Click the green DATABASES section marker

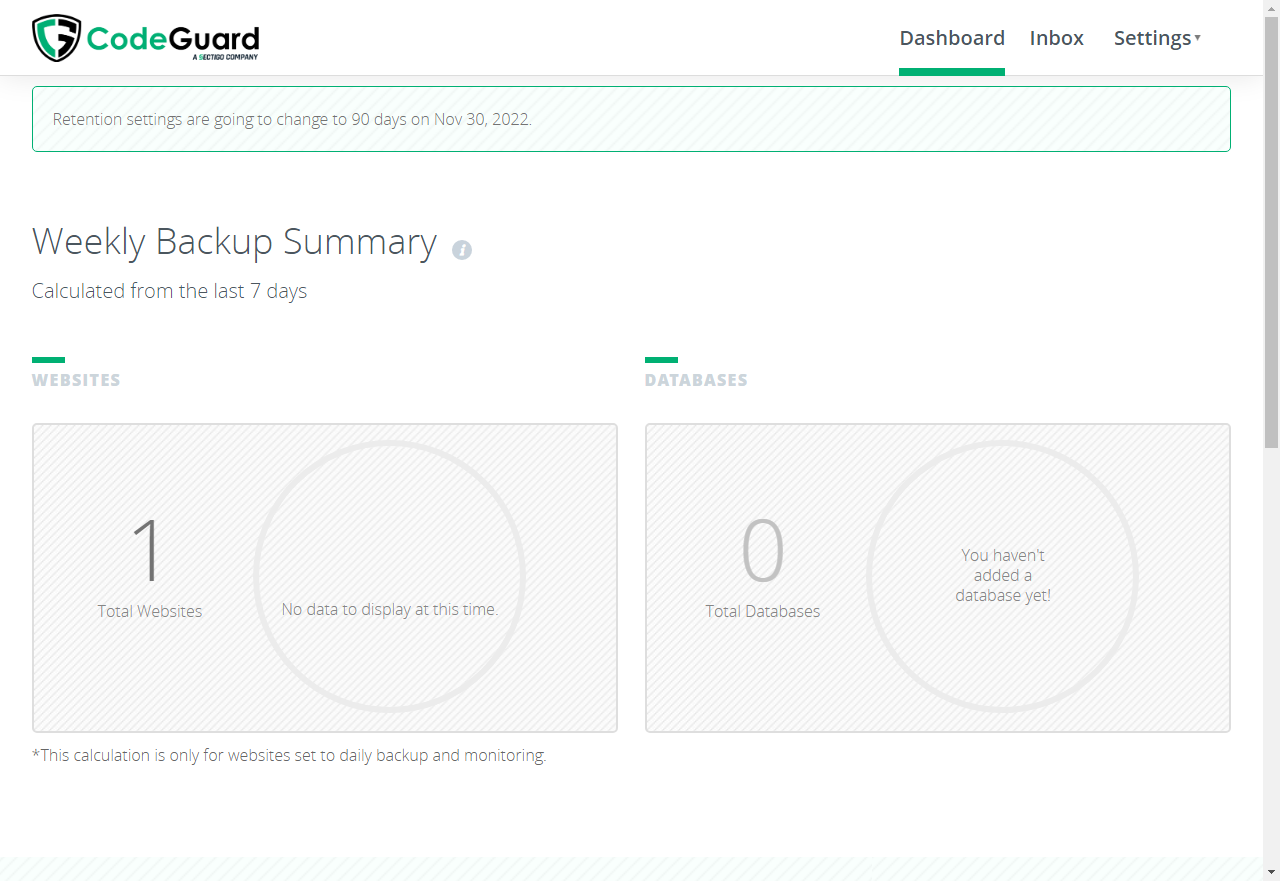pos(661,359)
